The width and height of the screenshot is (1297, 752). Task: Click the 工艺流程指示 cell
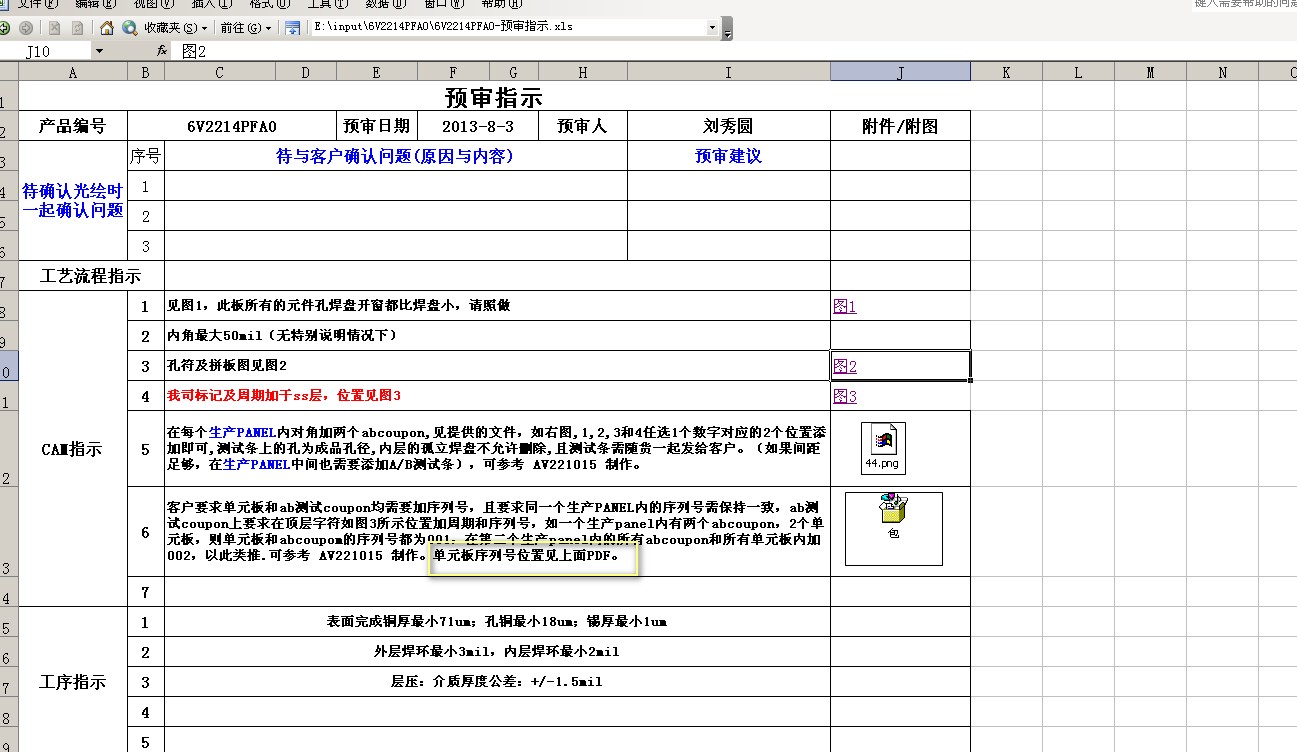pos(91,276)
